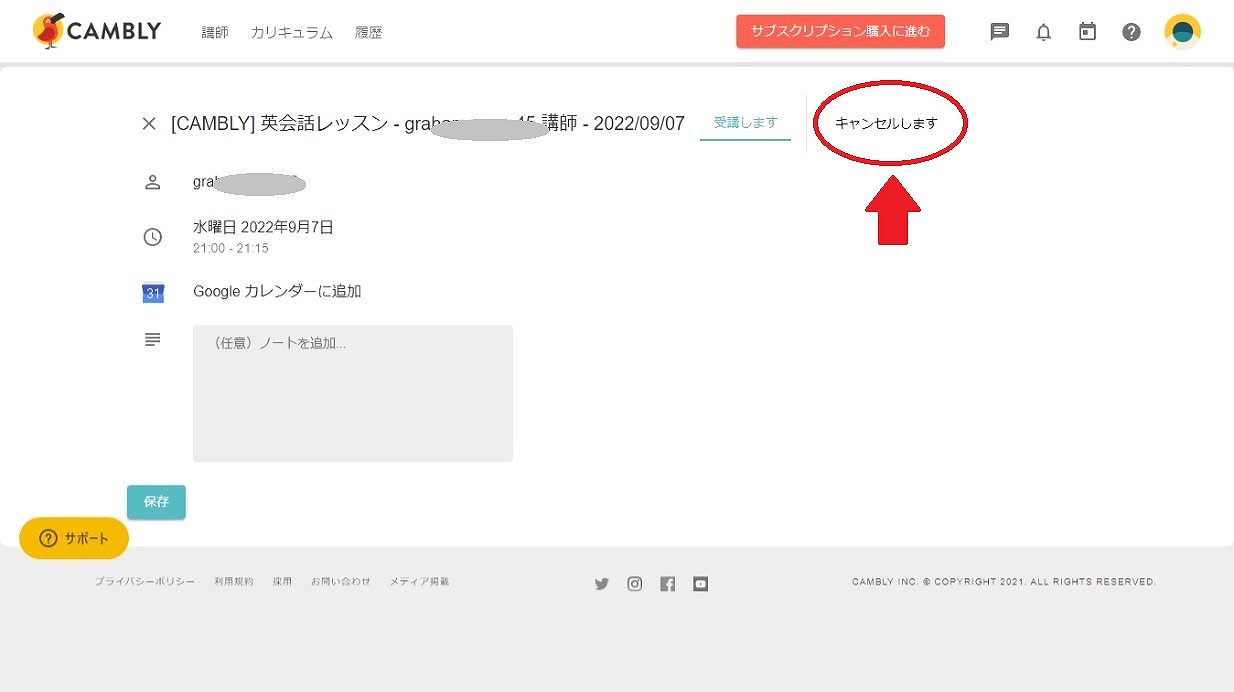Open the YouTube footer icon

[x=701, y=584]
